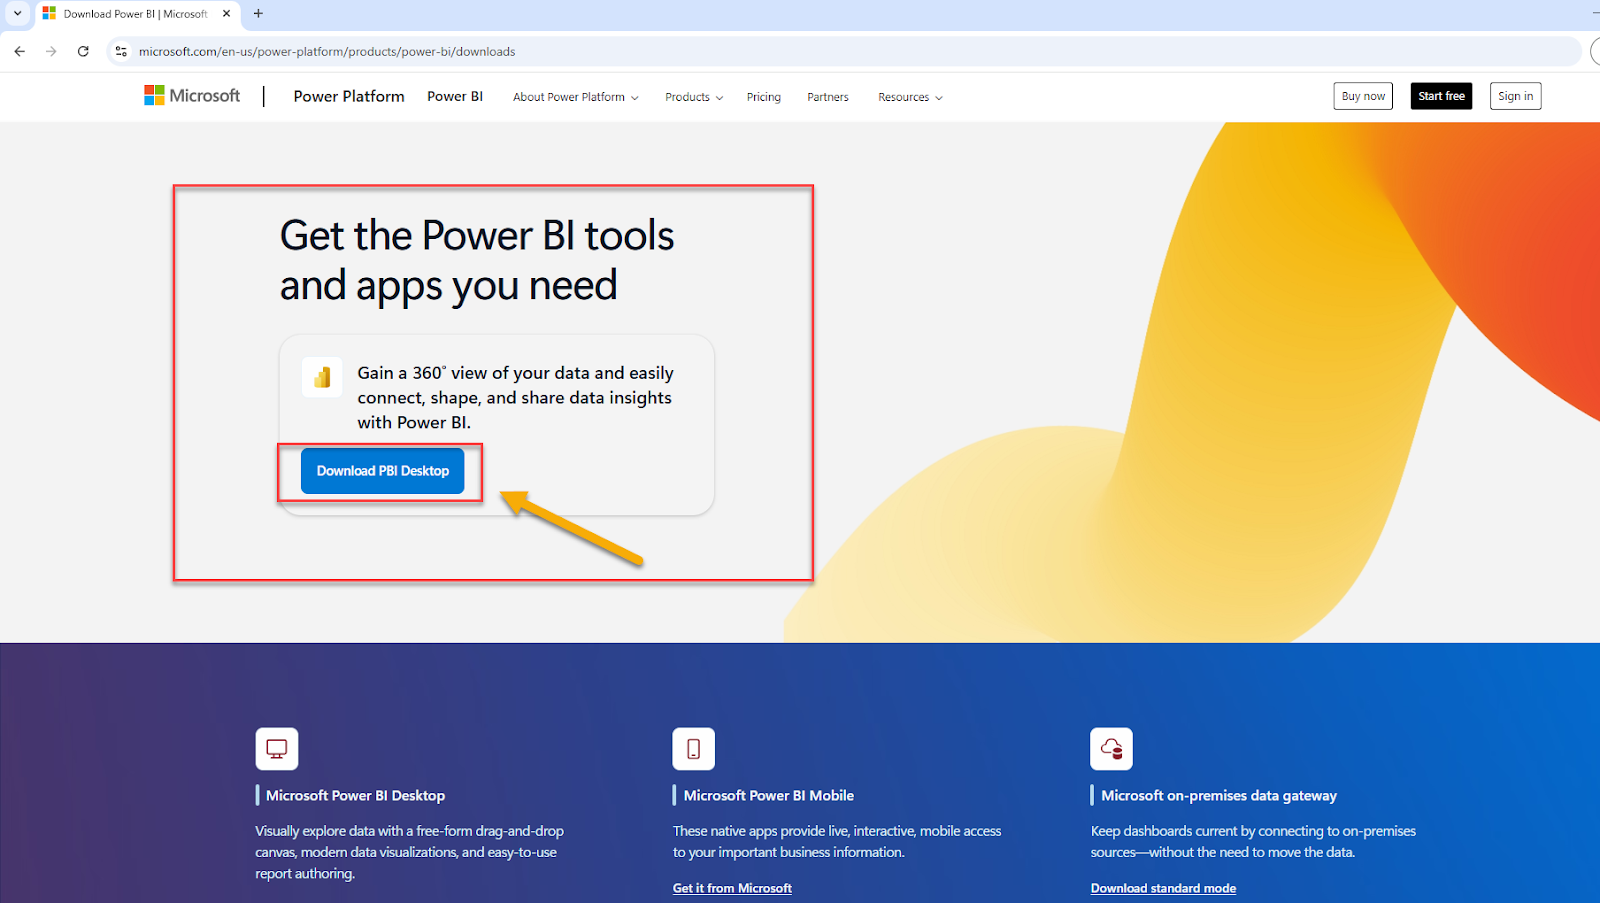Open the tab search dropdown arrow

(17, 14)
